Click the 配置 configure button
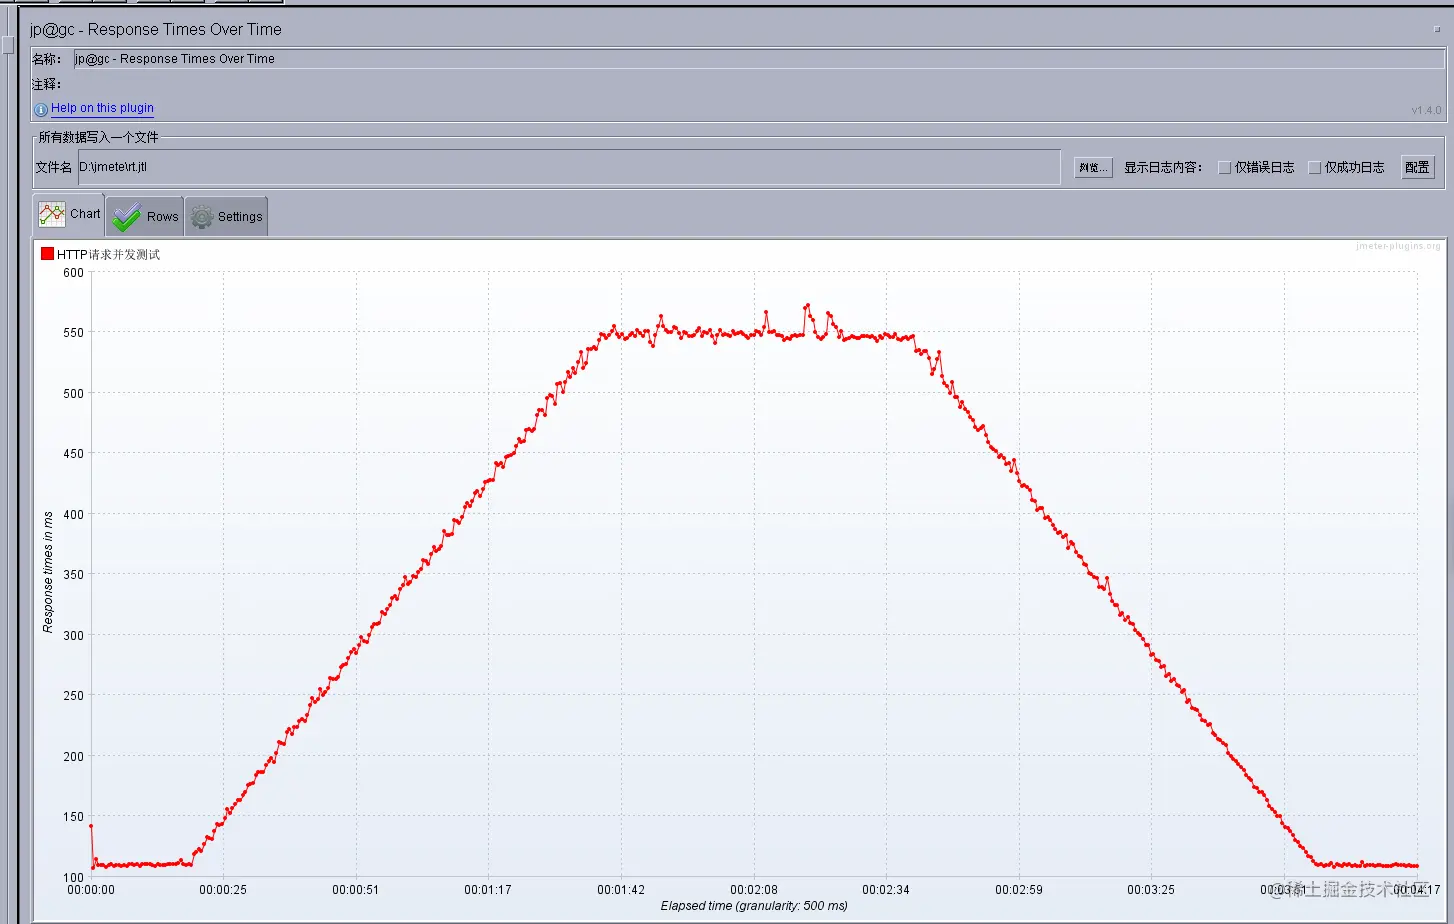The width and height of the screenshot is (1454, 924). (x=1417, y=167)
